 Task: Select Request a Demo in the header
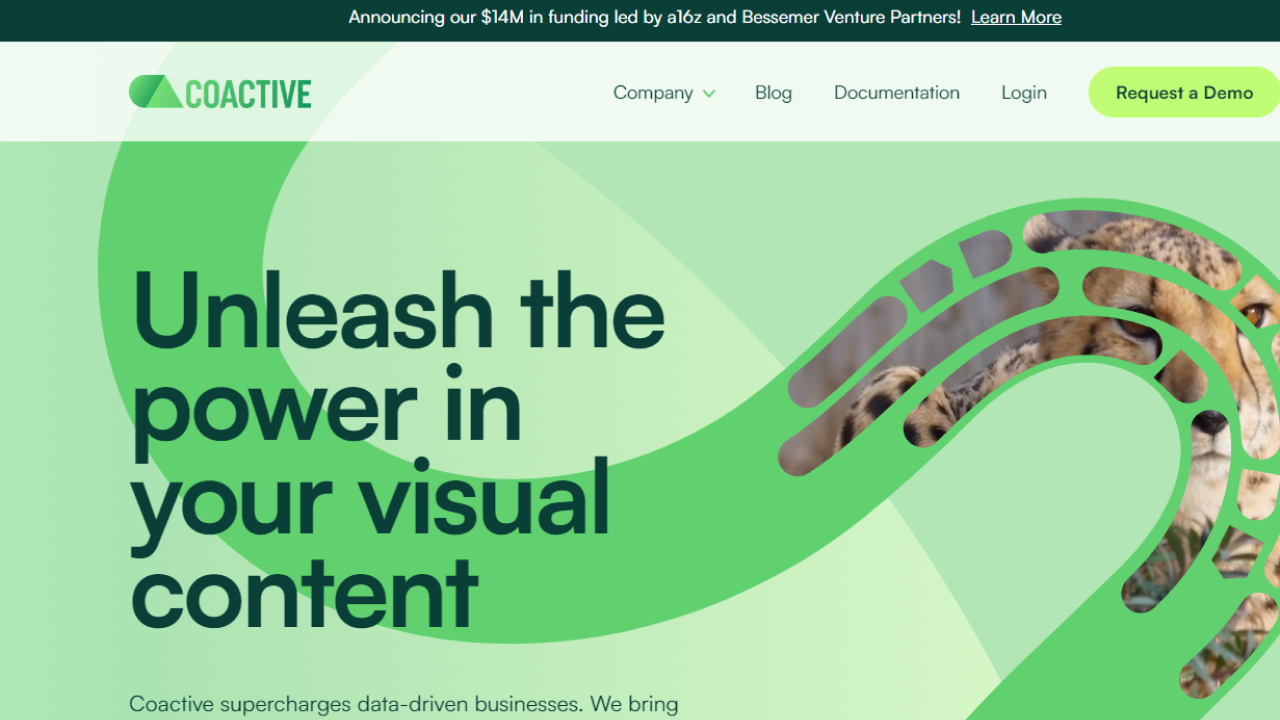pyautogui.click(x=1183, y=92)
